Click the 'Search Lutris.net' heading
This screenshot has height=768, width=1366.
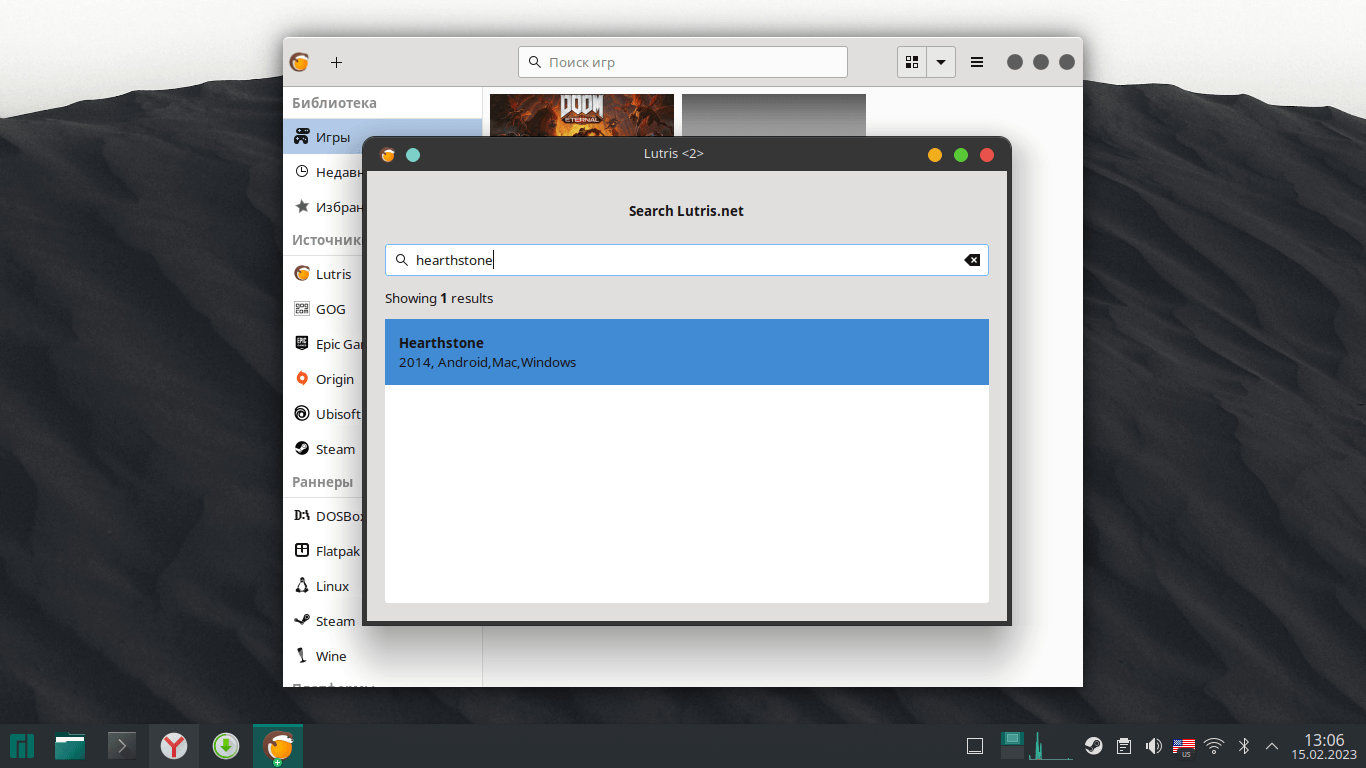pyautogui.click(x=686, y=211)
